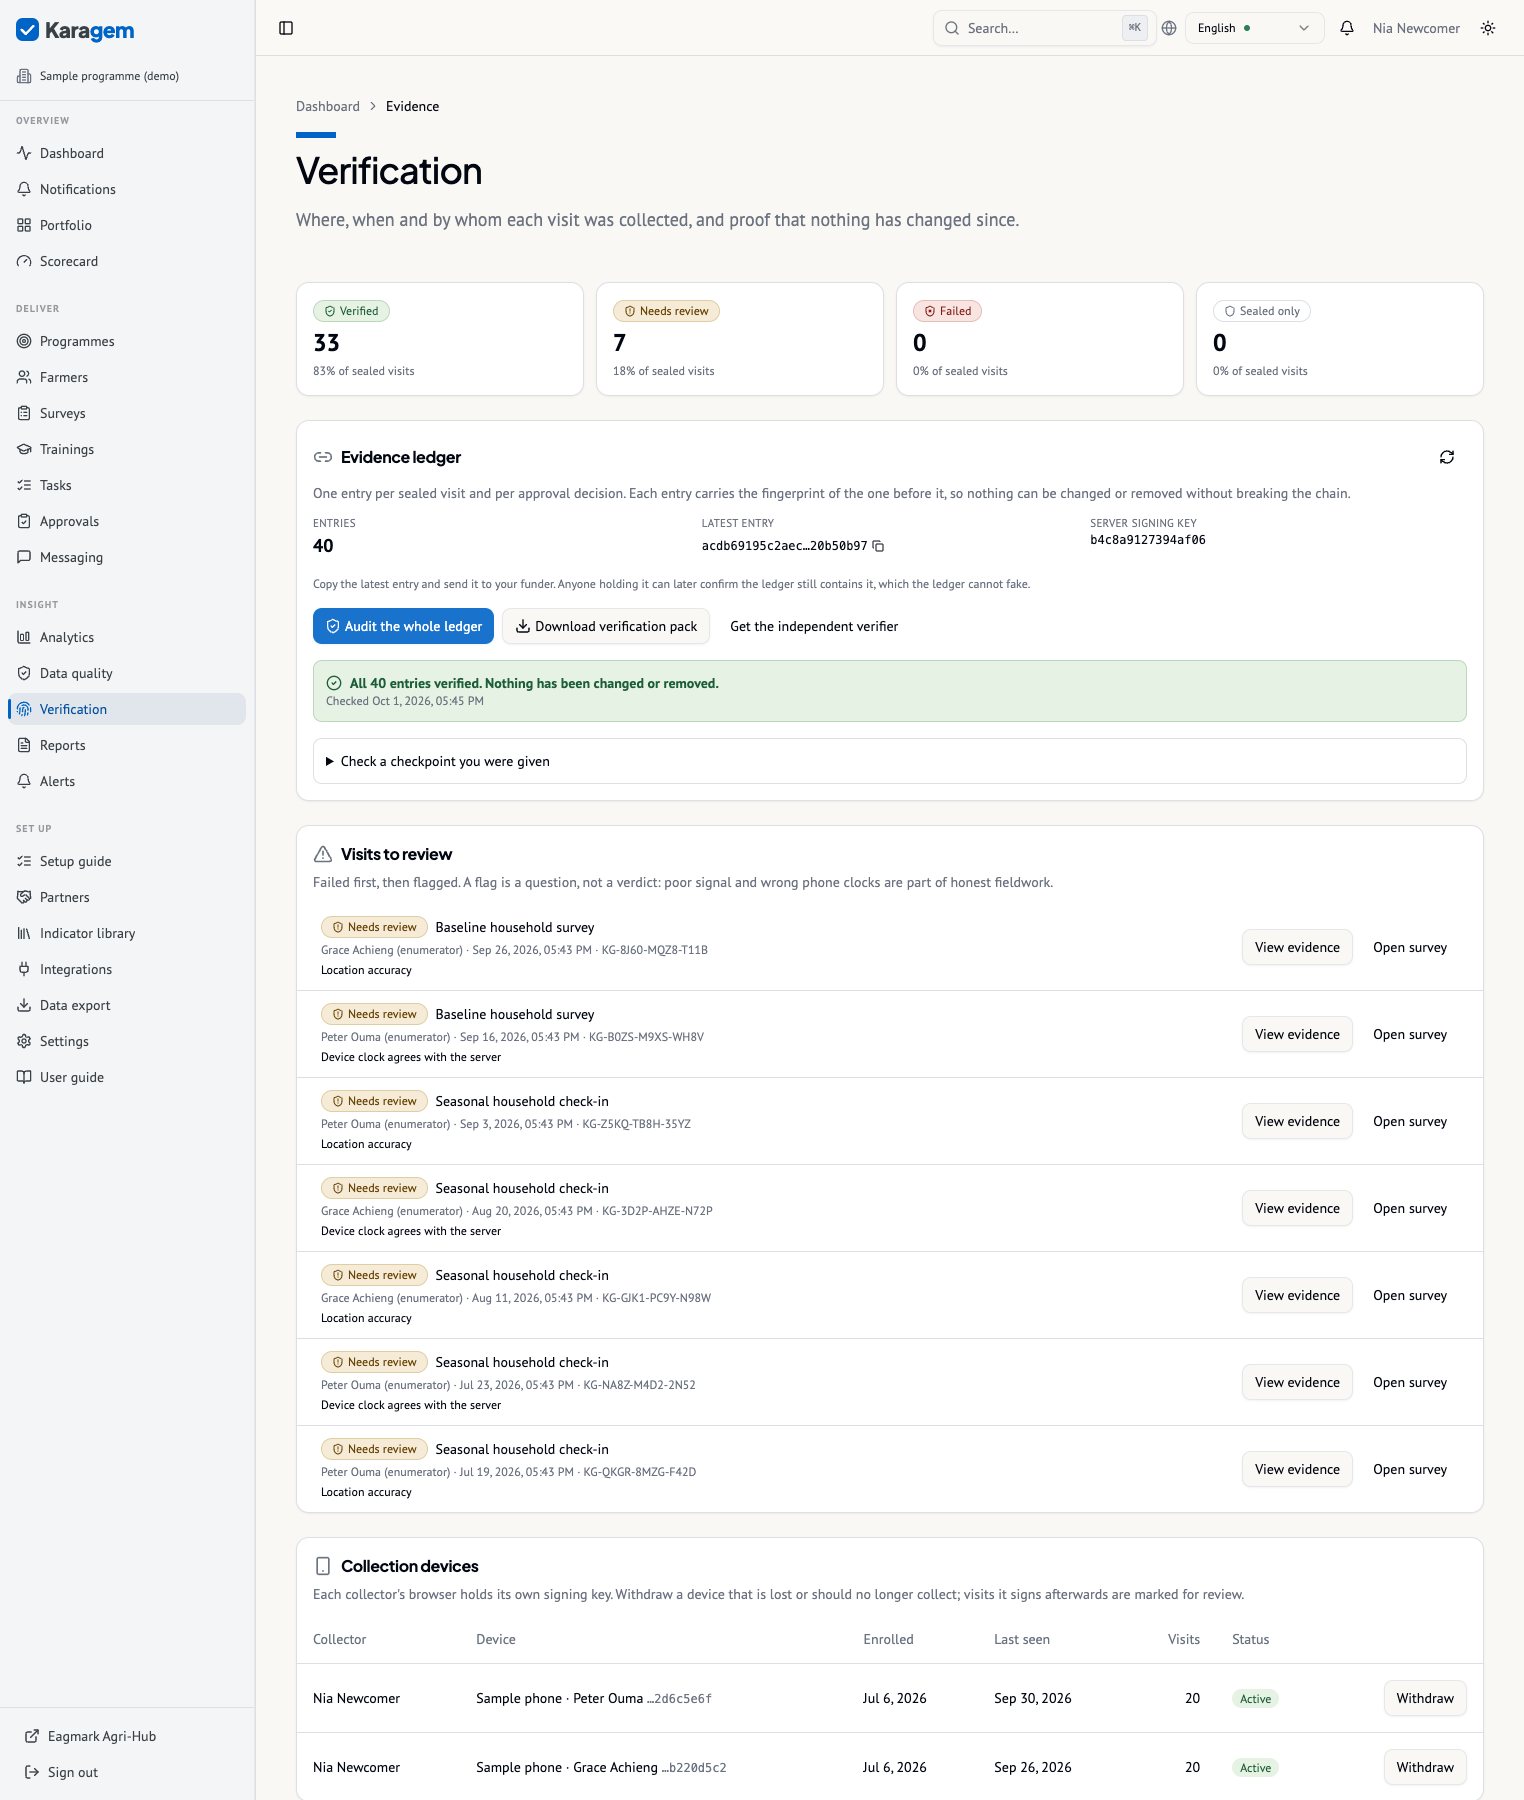Open the Setup guide page
1524x1800 pixels.
[126, 861]
